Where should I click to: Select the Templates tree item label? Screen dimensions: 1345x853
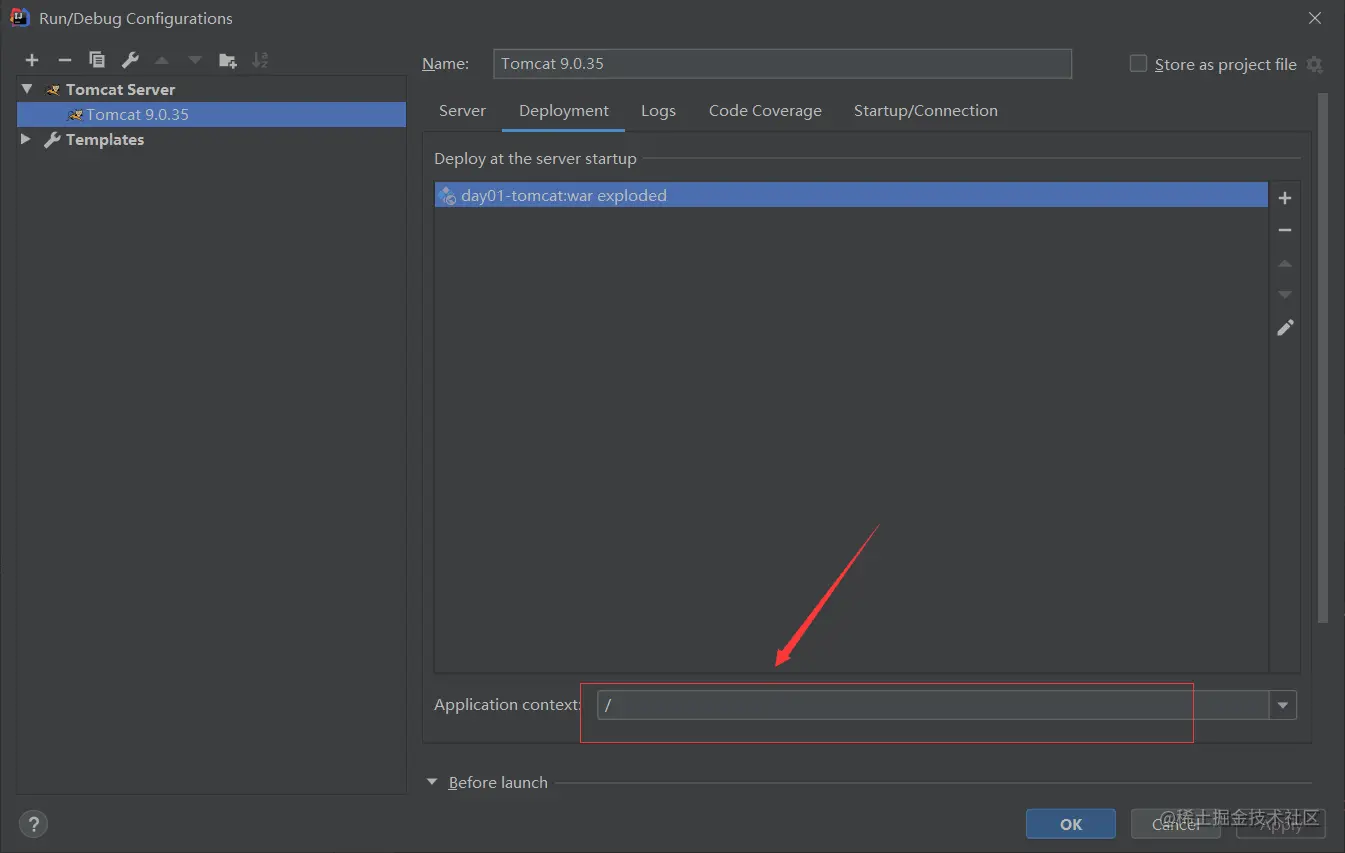pyautogui.click(x=105, y=140)
